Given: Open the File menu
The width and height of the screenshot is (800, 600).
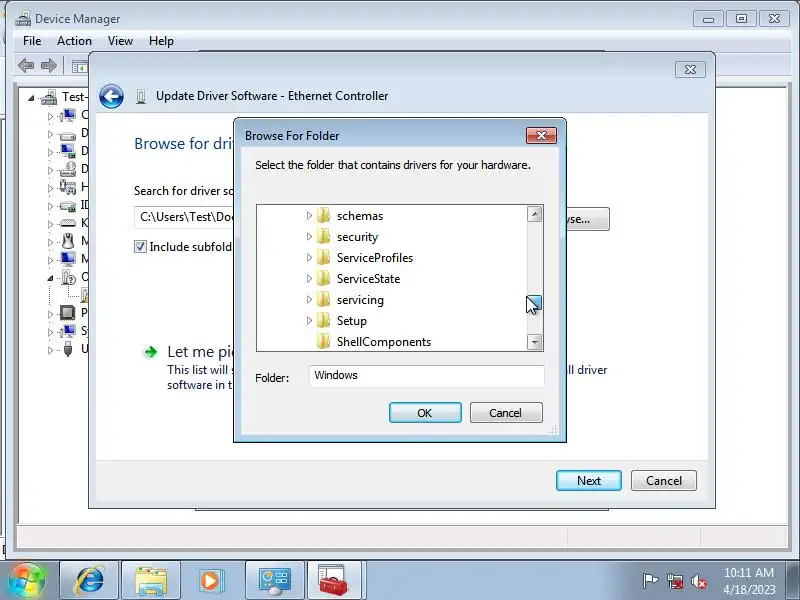Looking at the screenshot, I should pyautogui.click(x=32, y=41).
